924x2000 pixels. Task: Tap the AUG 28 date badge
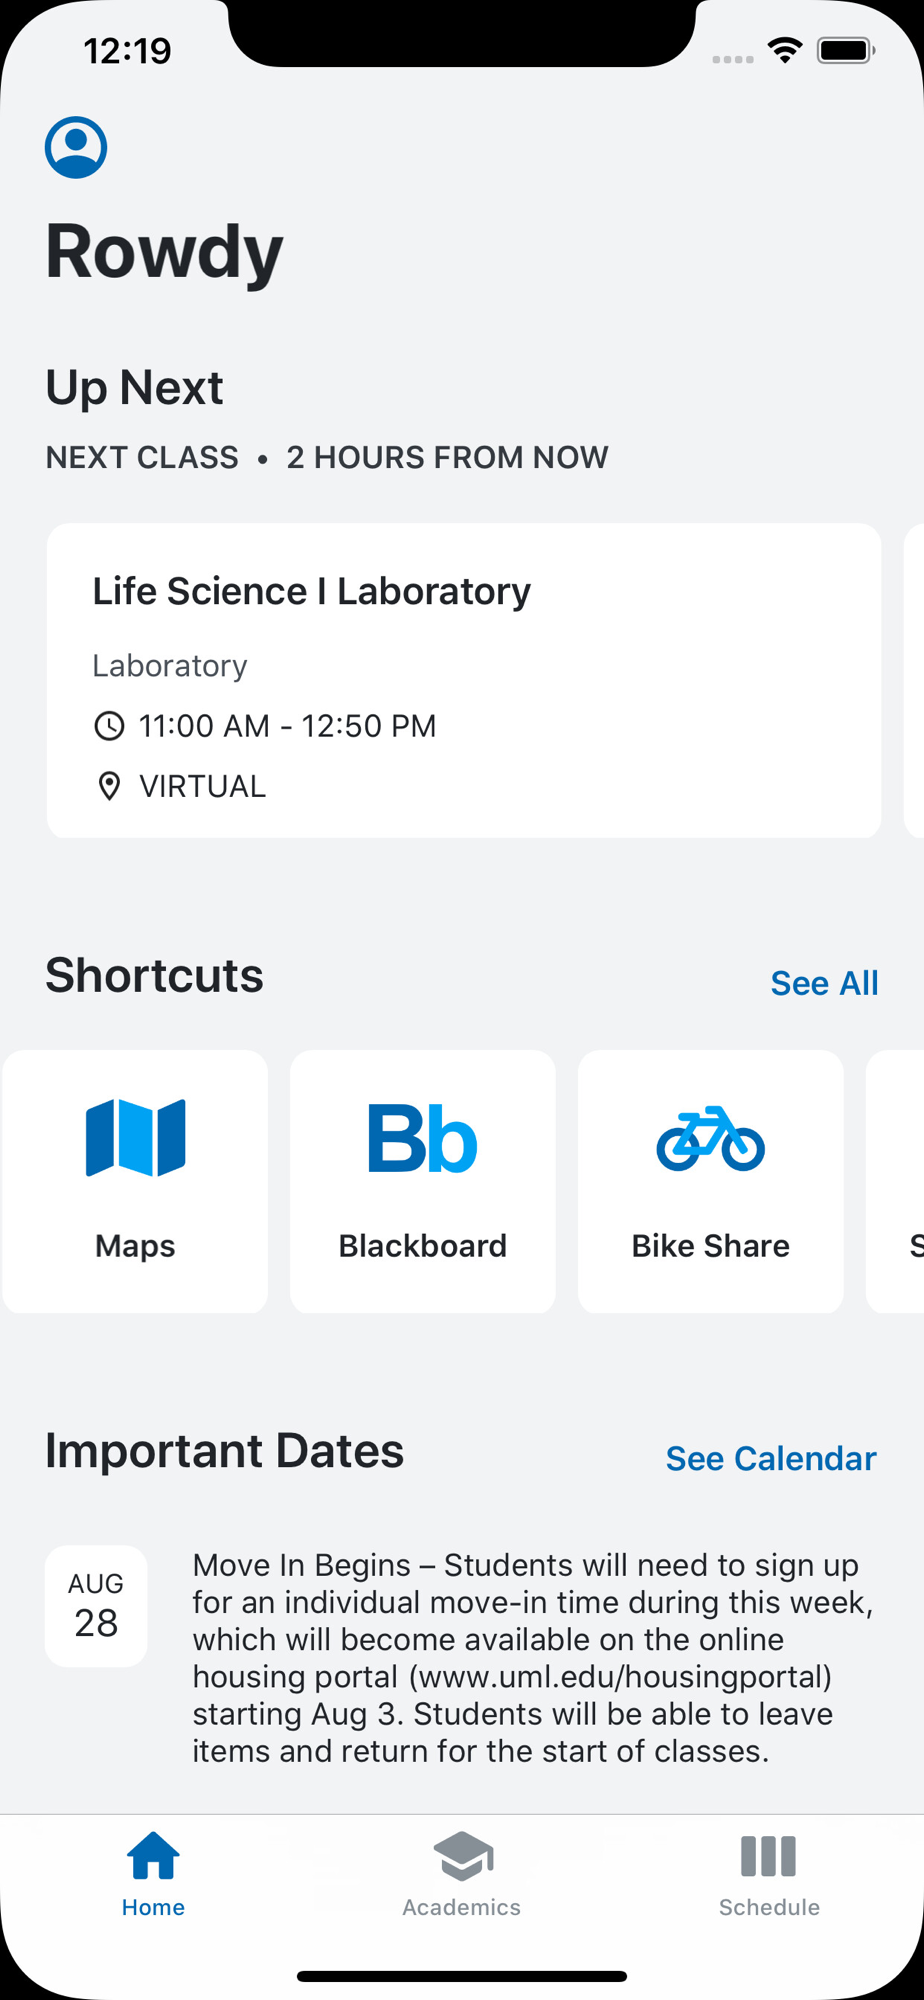point(96,1606)
